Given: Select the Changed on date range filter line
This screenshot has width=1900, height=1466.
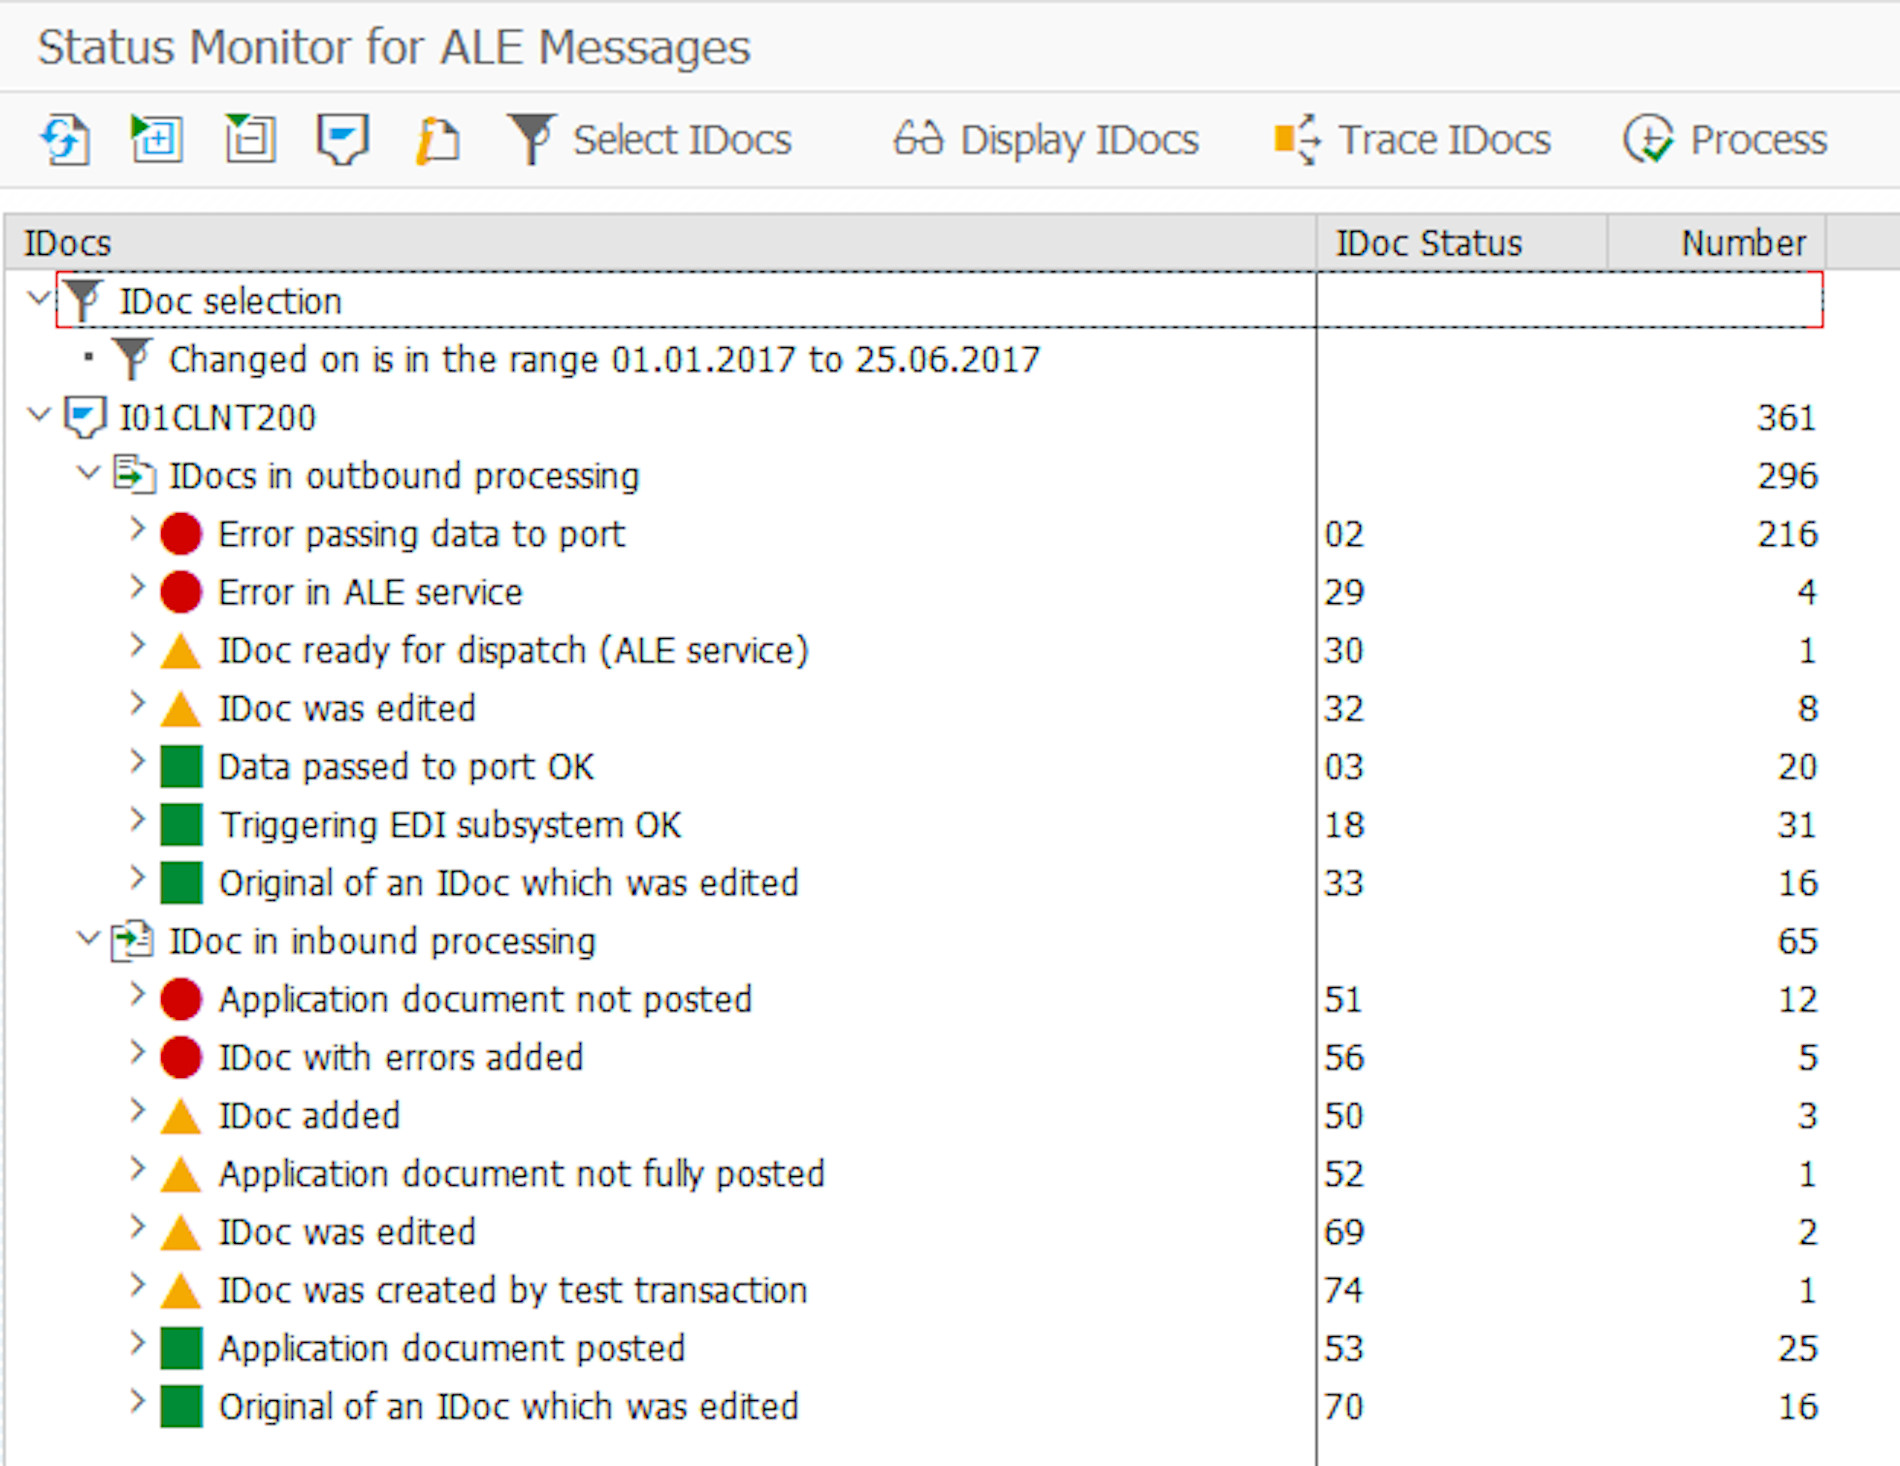Looking at the screenshot, I should (604, 359).
